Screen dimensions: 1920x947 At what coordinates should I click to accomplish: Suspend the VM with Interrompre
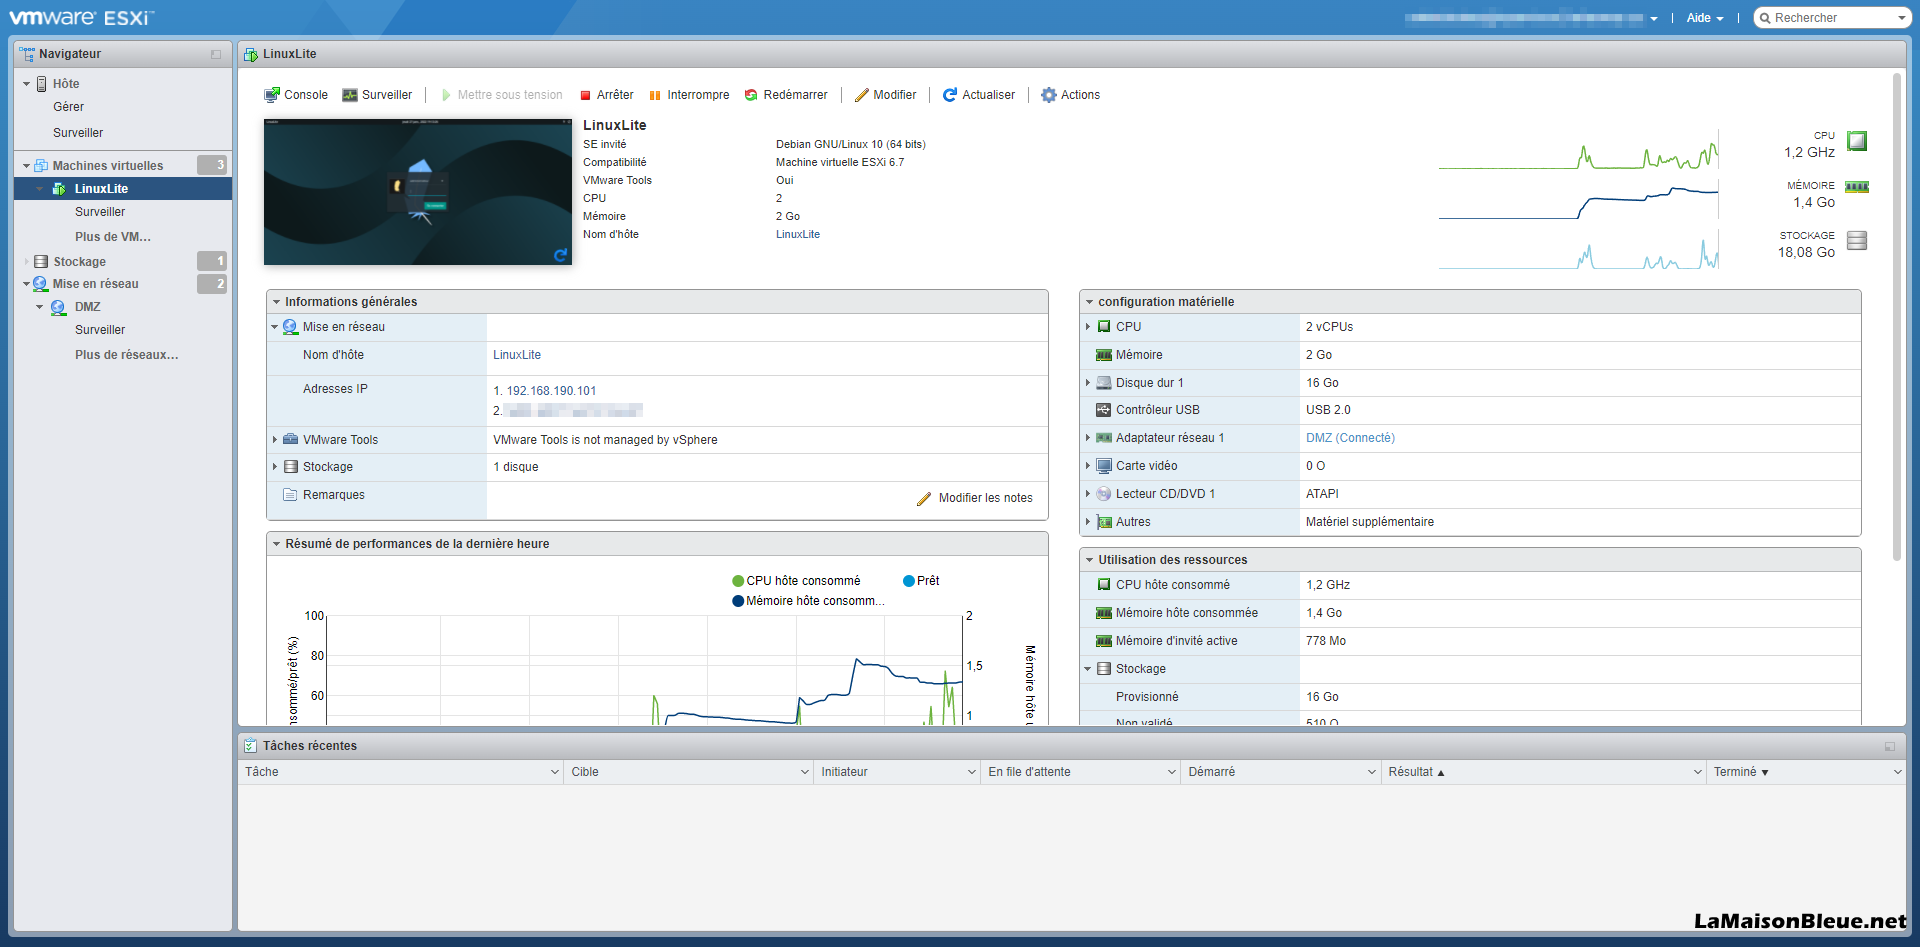[x=689, y=95]
